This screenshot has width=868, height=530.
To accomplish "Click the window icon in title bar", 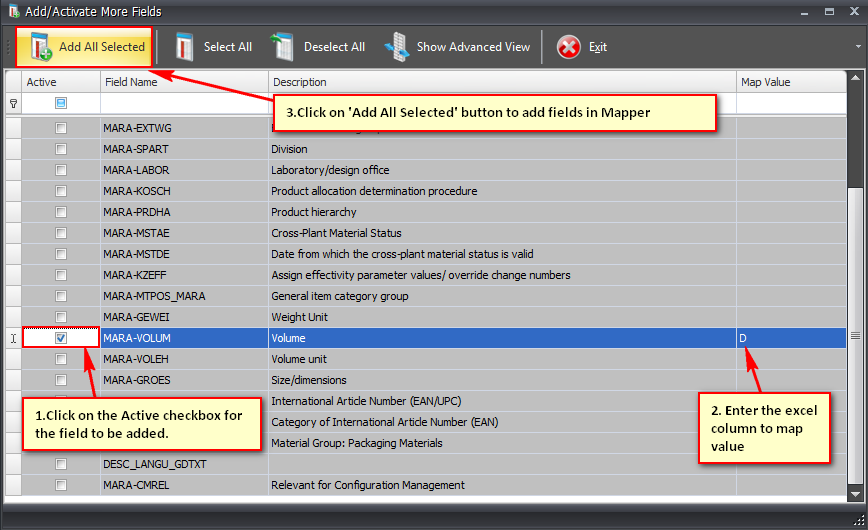I will (x=12, y=11).
